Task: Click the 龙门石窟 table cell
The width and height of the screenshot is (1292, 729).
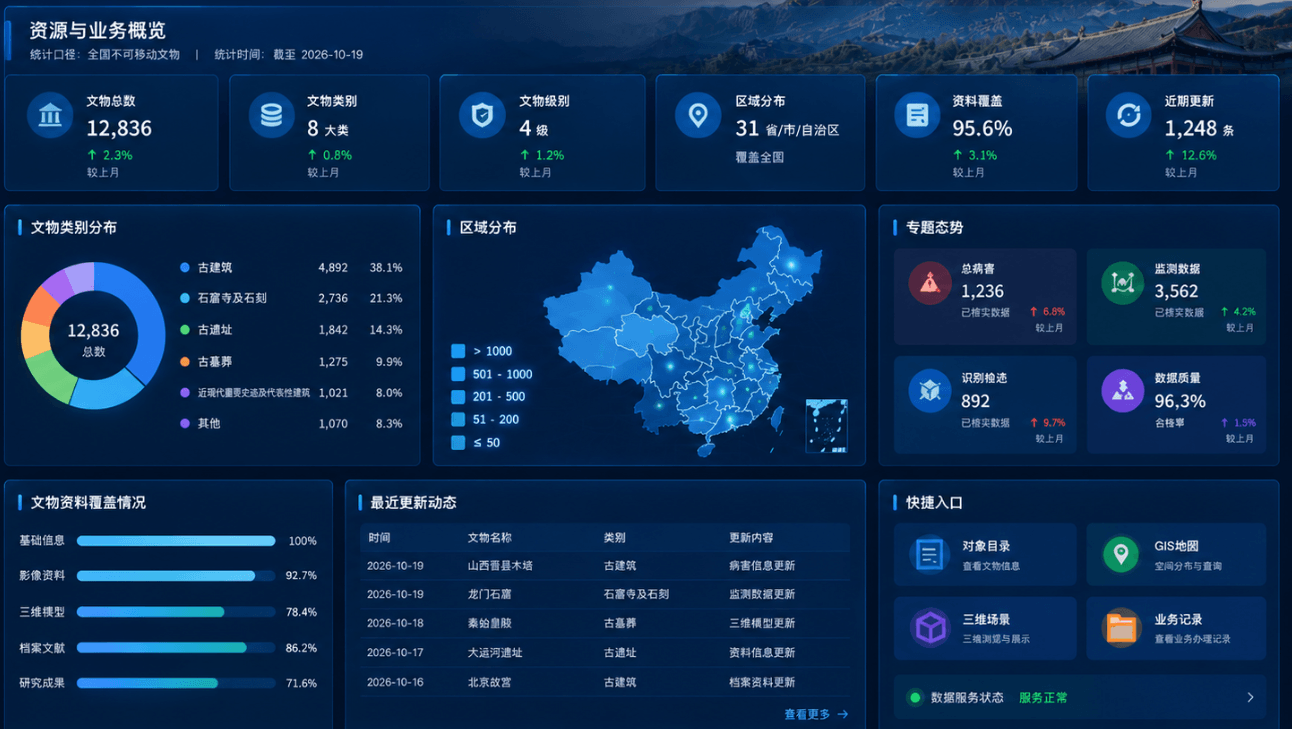Action: pos(492,594)
